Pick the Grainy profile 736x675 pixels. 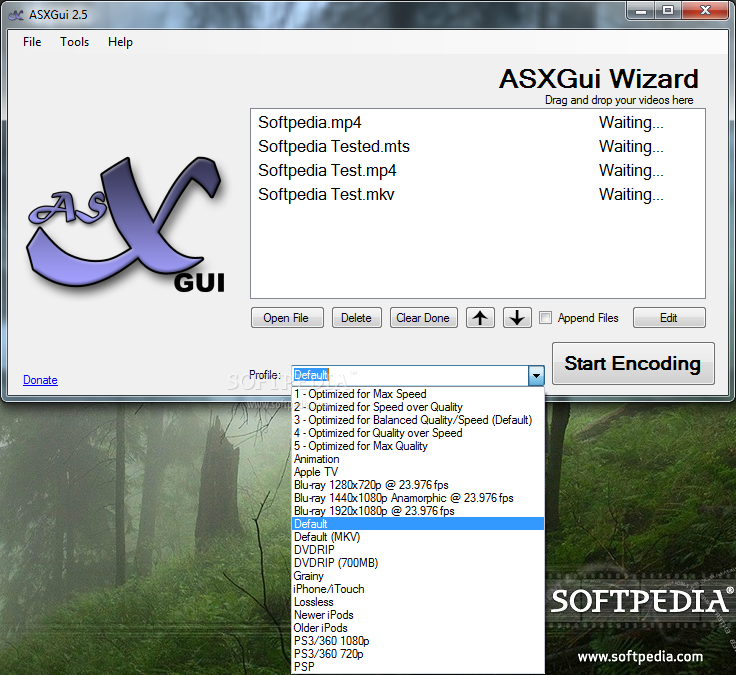(418, 576)
